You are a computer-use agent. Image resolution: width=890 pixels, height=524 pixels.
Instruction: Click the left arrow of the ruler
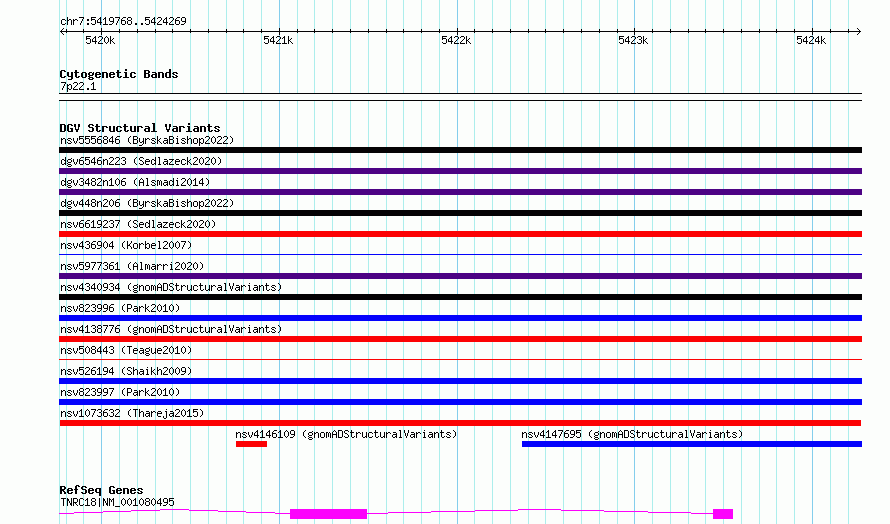[x=62, y=32]
